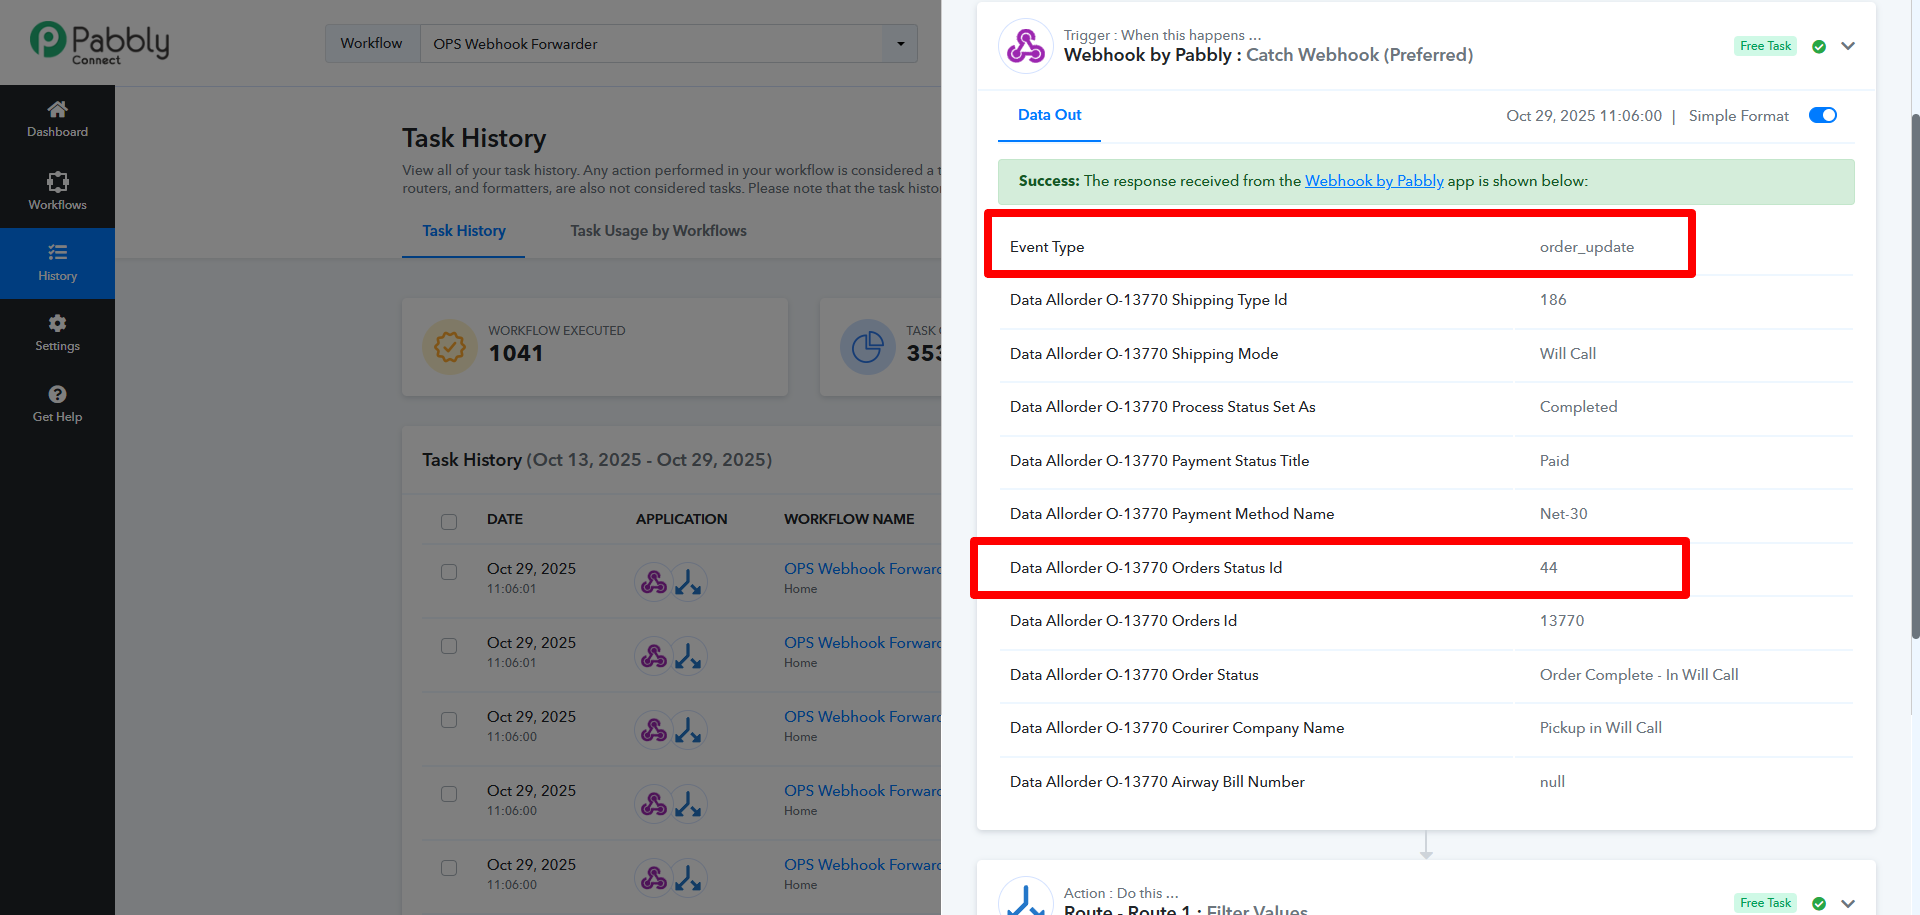Check the select-all checkbox in table header

(x=449, y=521)
